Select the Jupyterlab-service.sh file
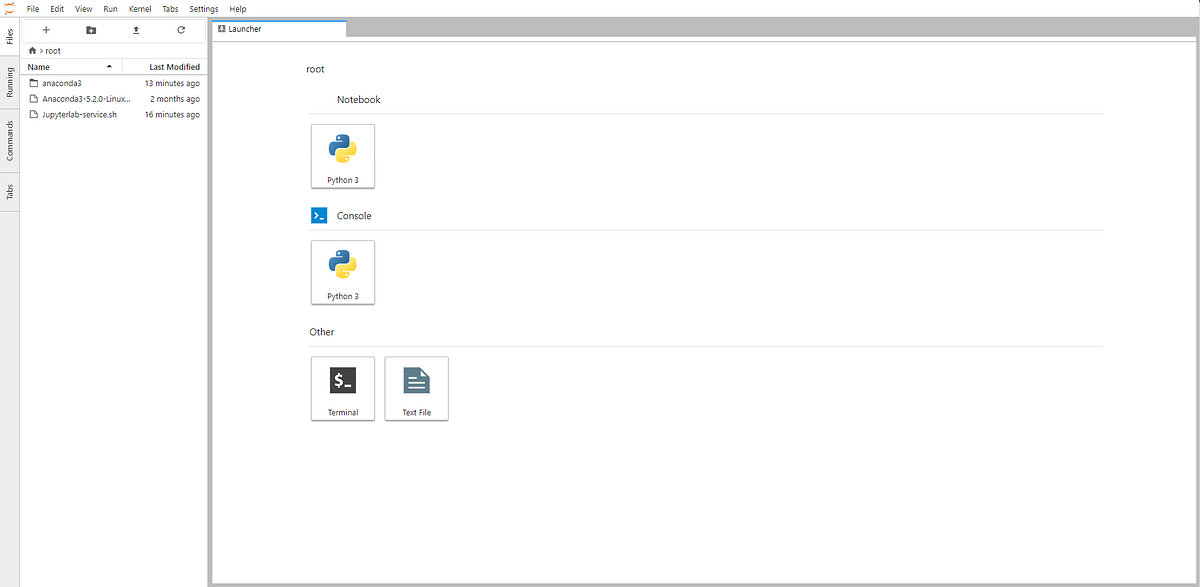 81,114
